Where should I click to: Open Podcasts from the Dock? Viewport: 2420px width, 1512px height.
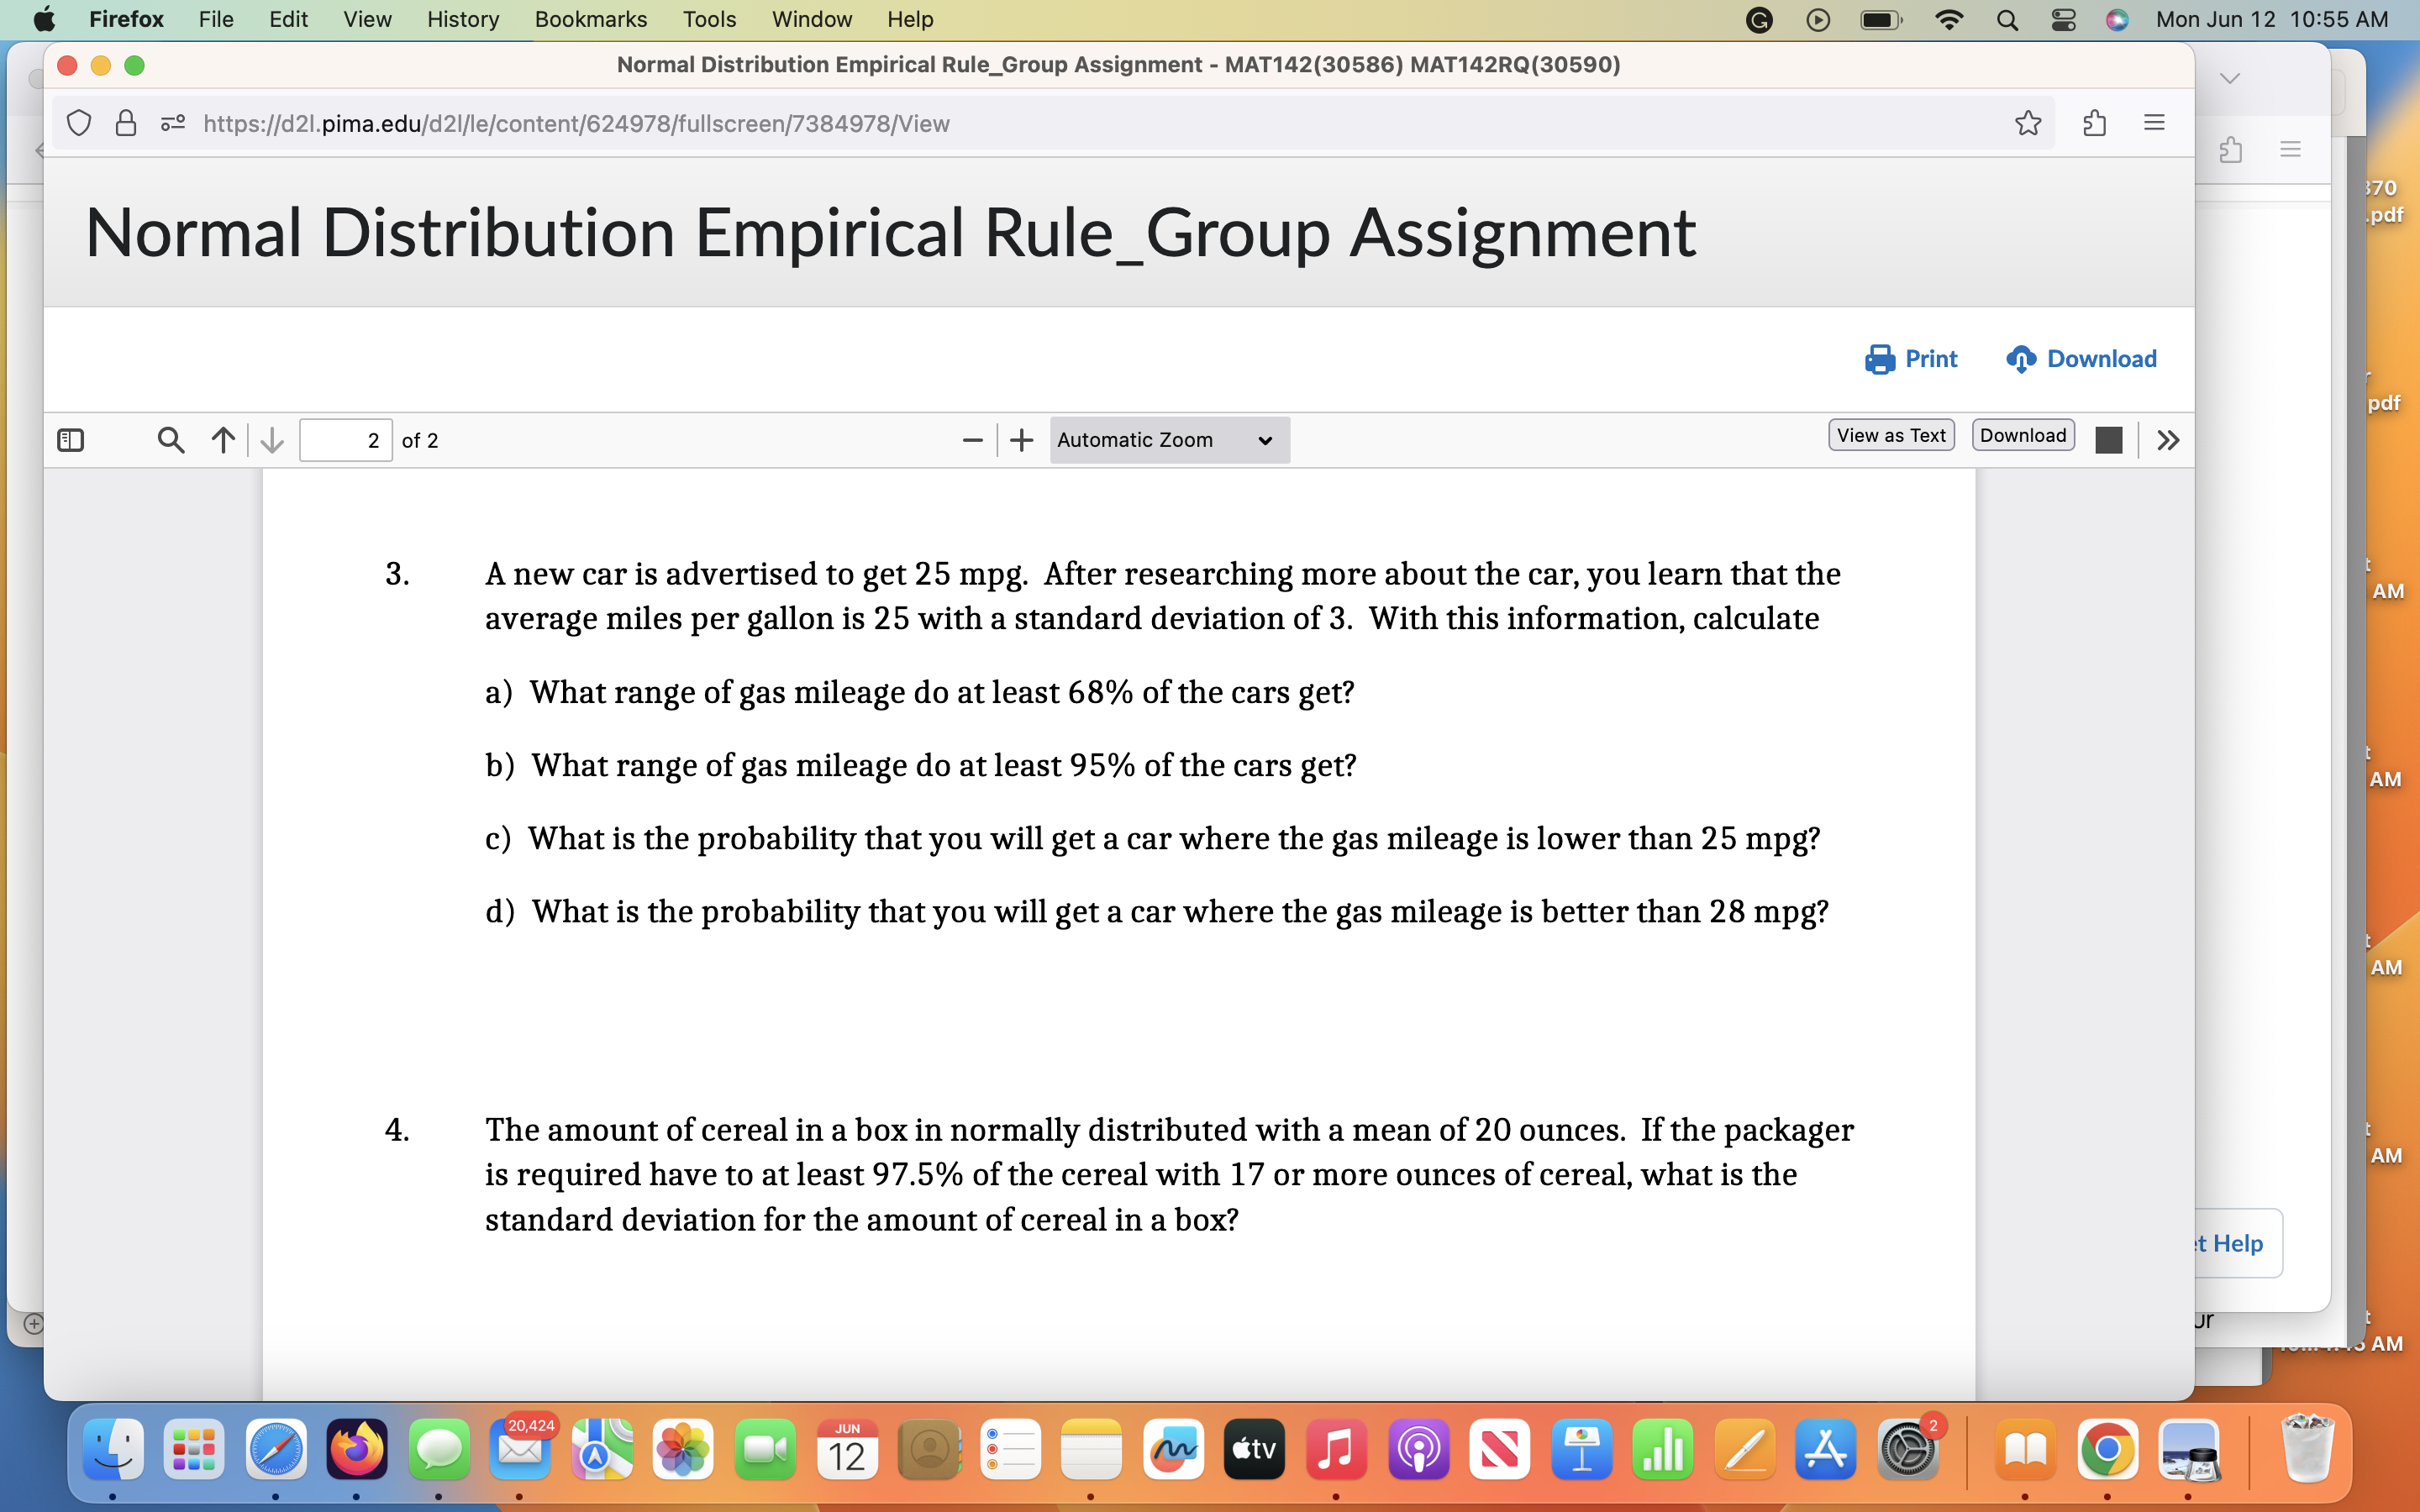[x=1419, y=1449]
